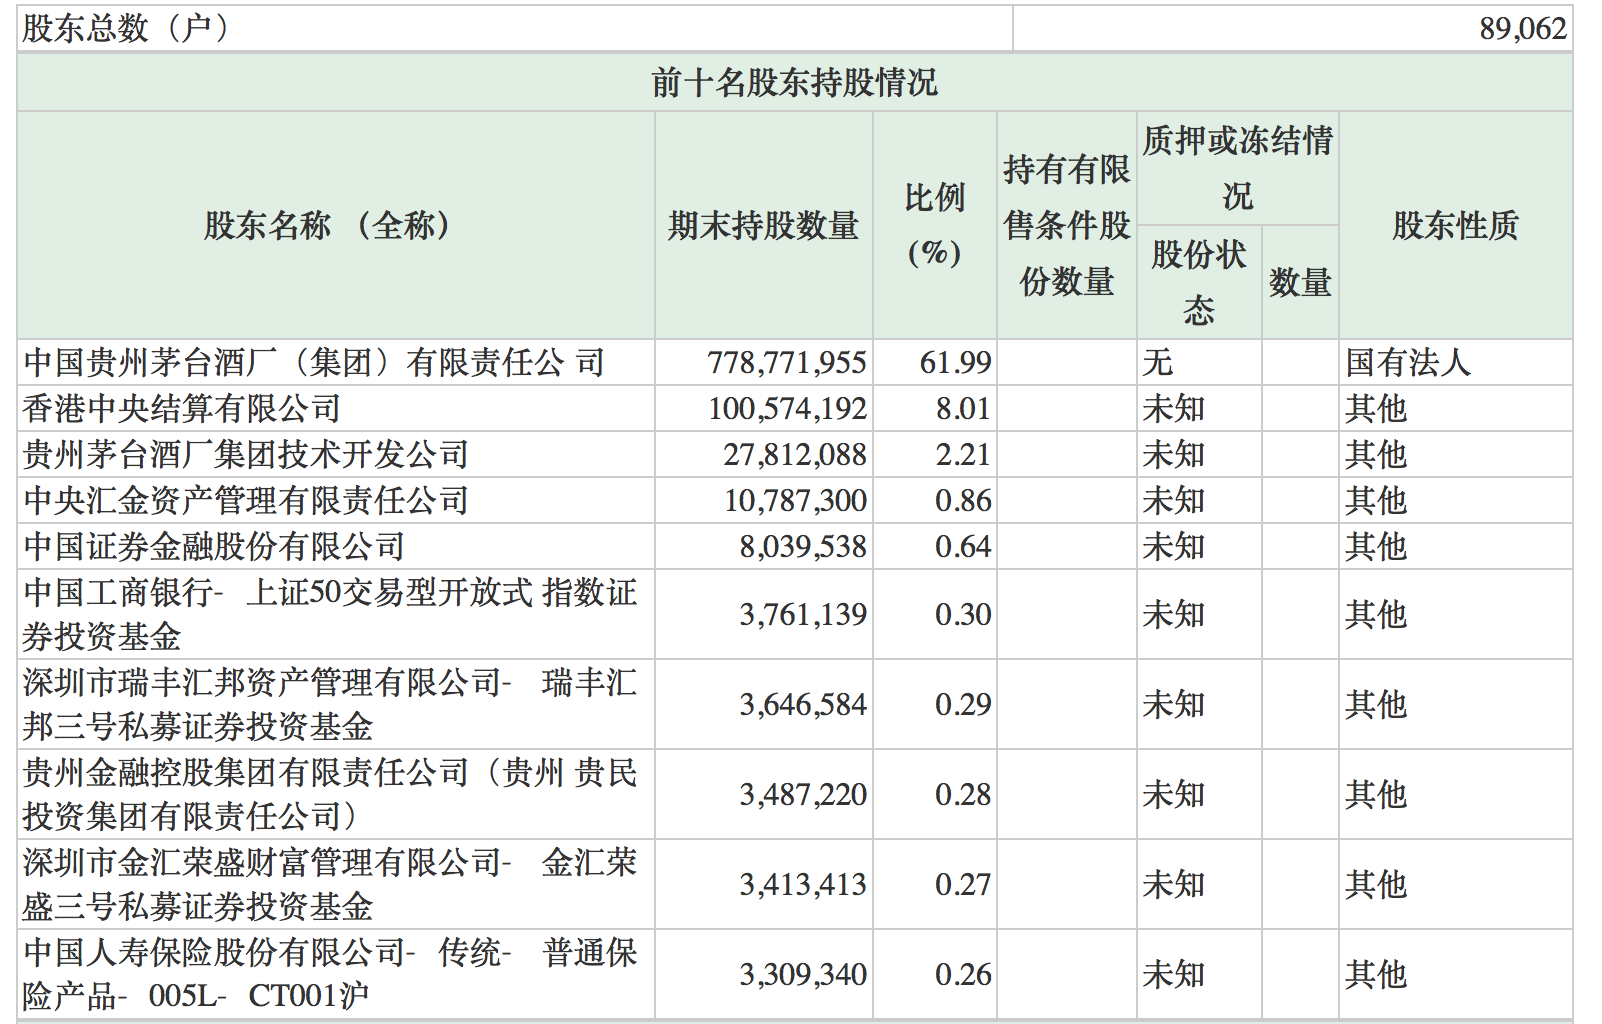Click 其他 type in 中国证券金融 row
This screenshot has width=1602, height=1024.
point(1376,546)
